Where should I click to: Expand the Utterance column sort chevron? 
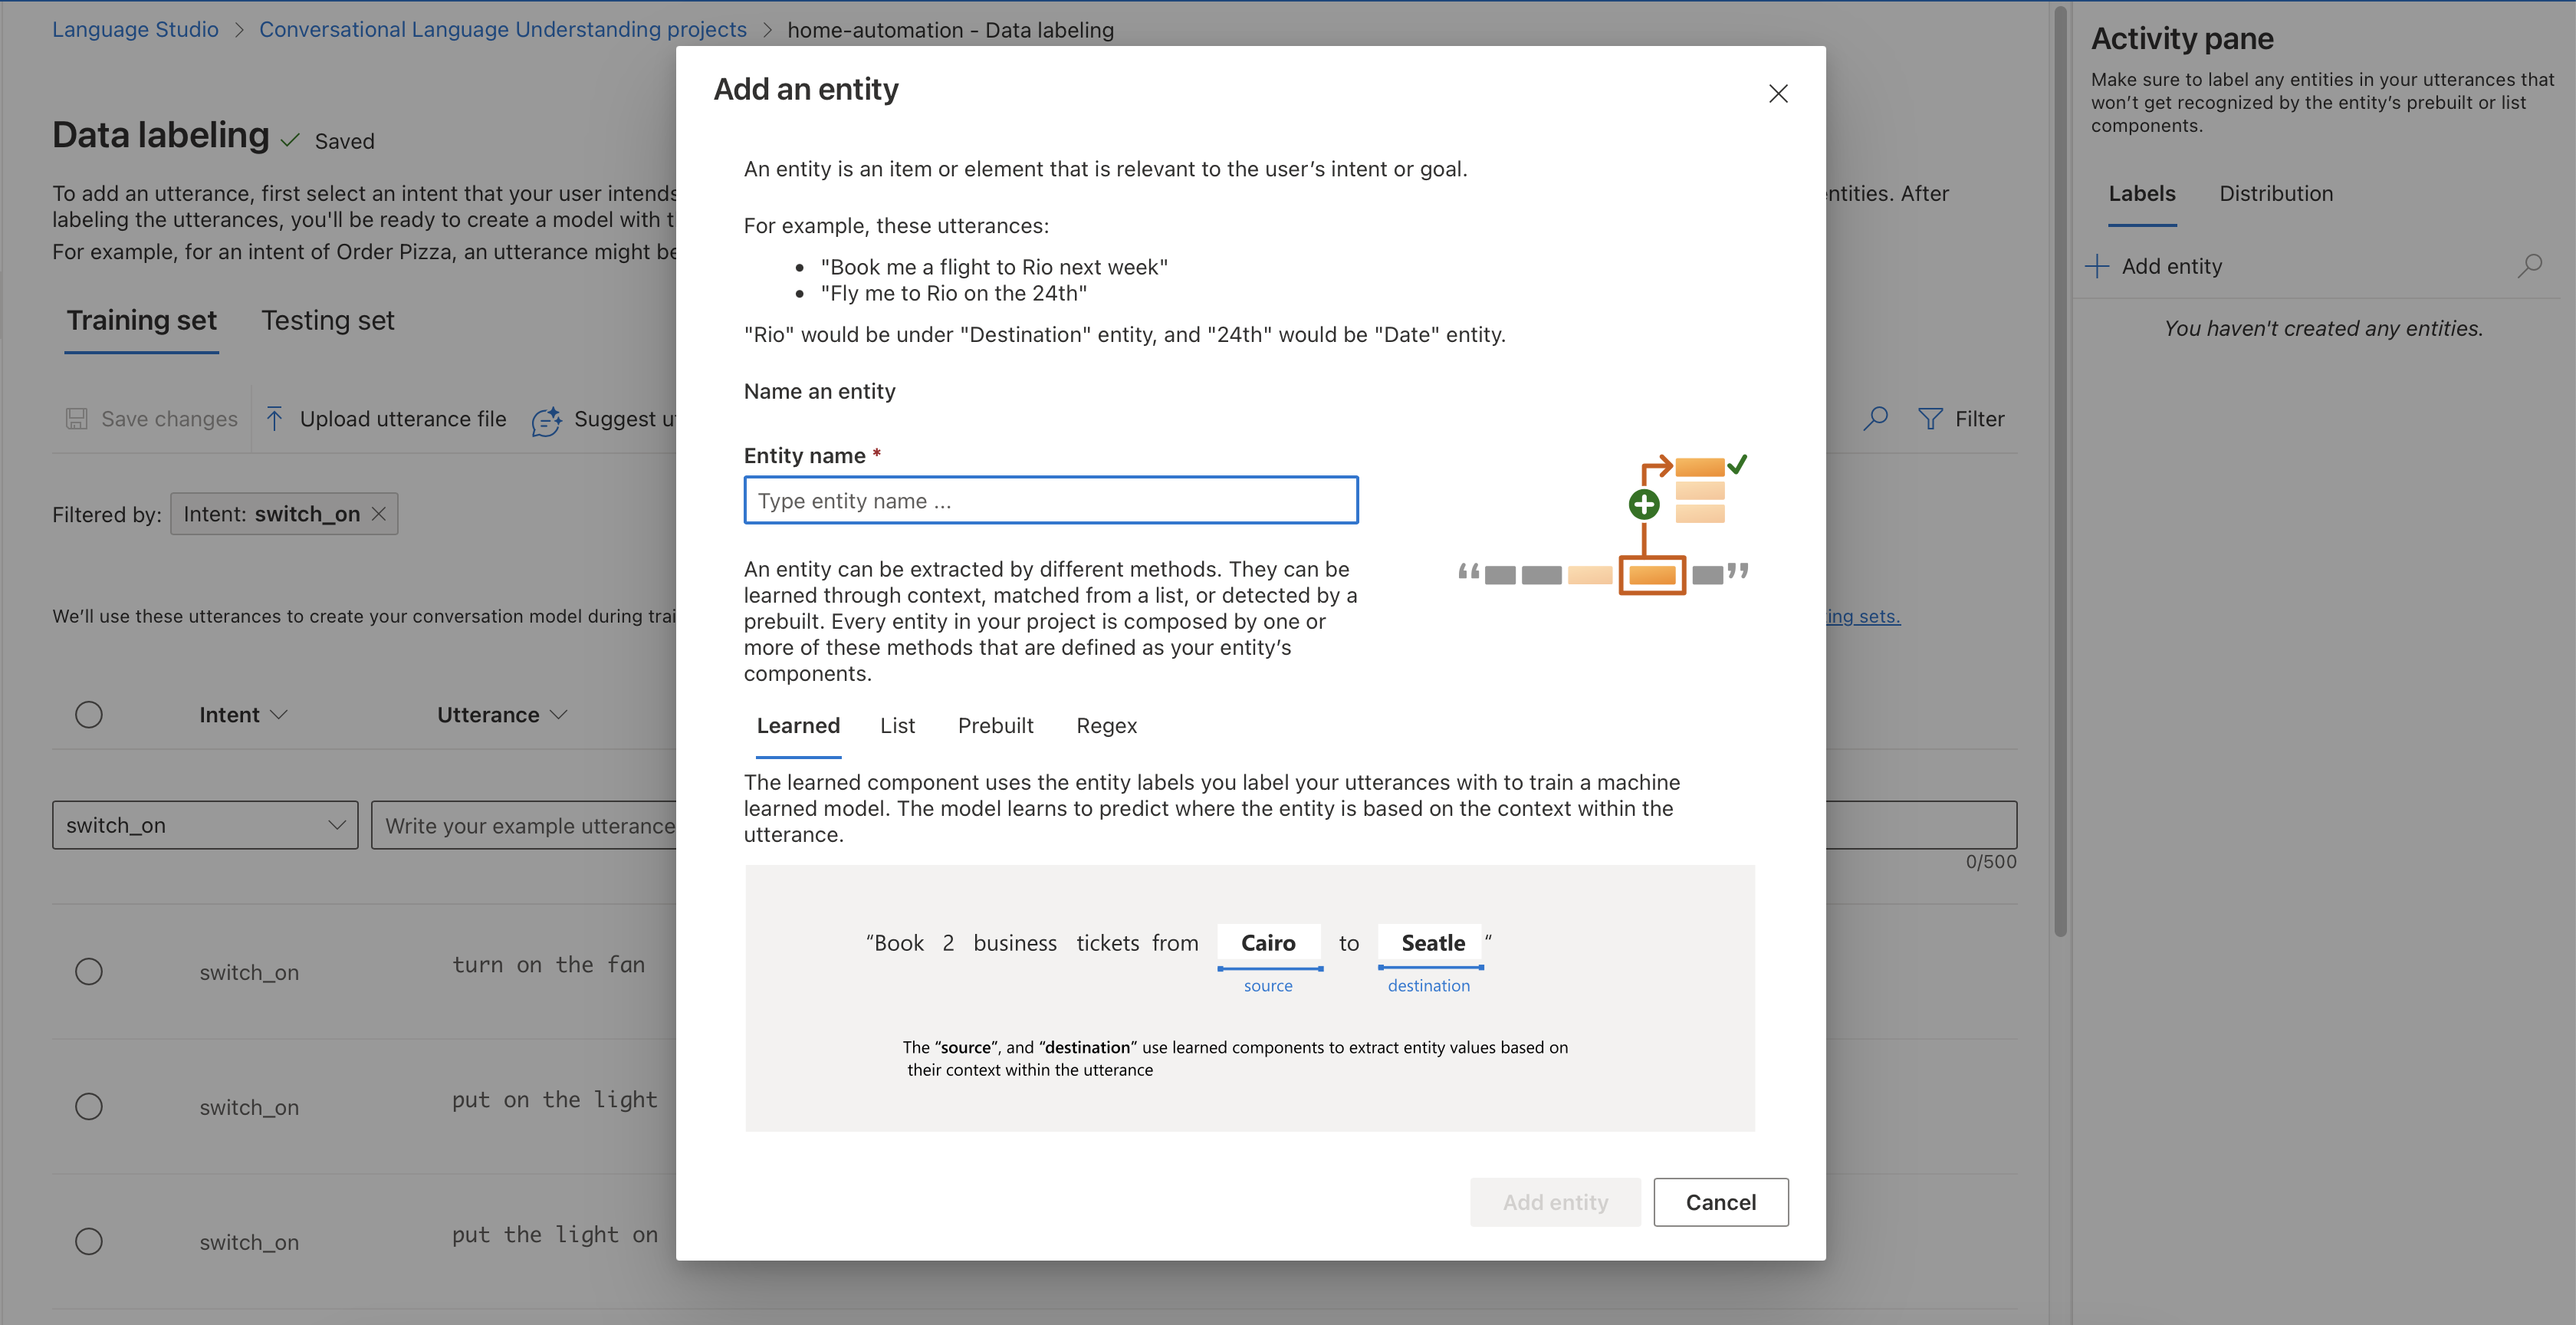[559, 714]
